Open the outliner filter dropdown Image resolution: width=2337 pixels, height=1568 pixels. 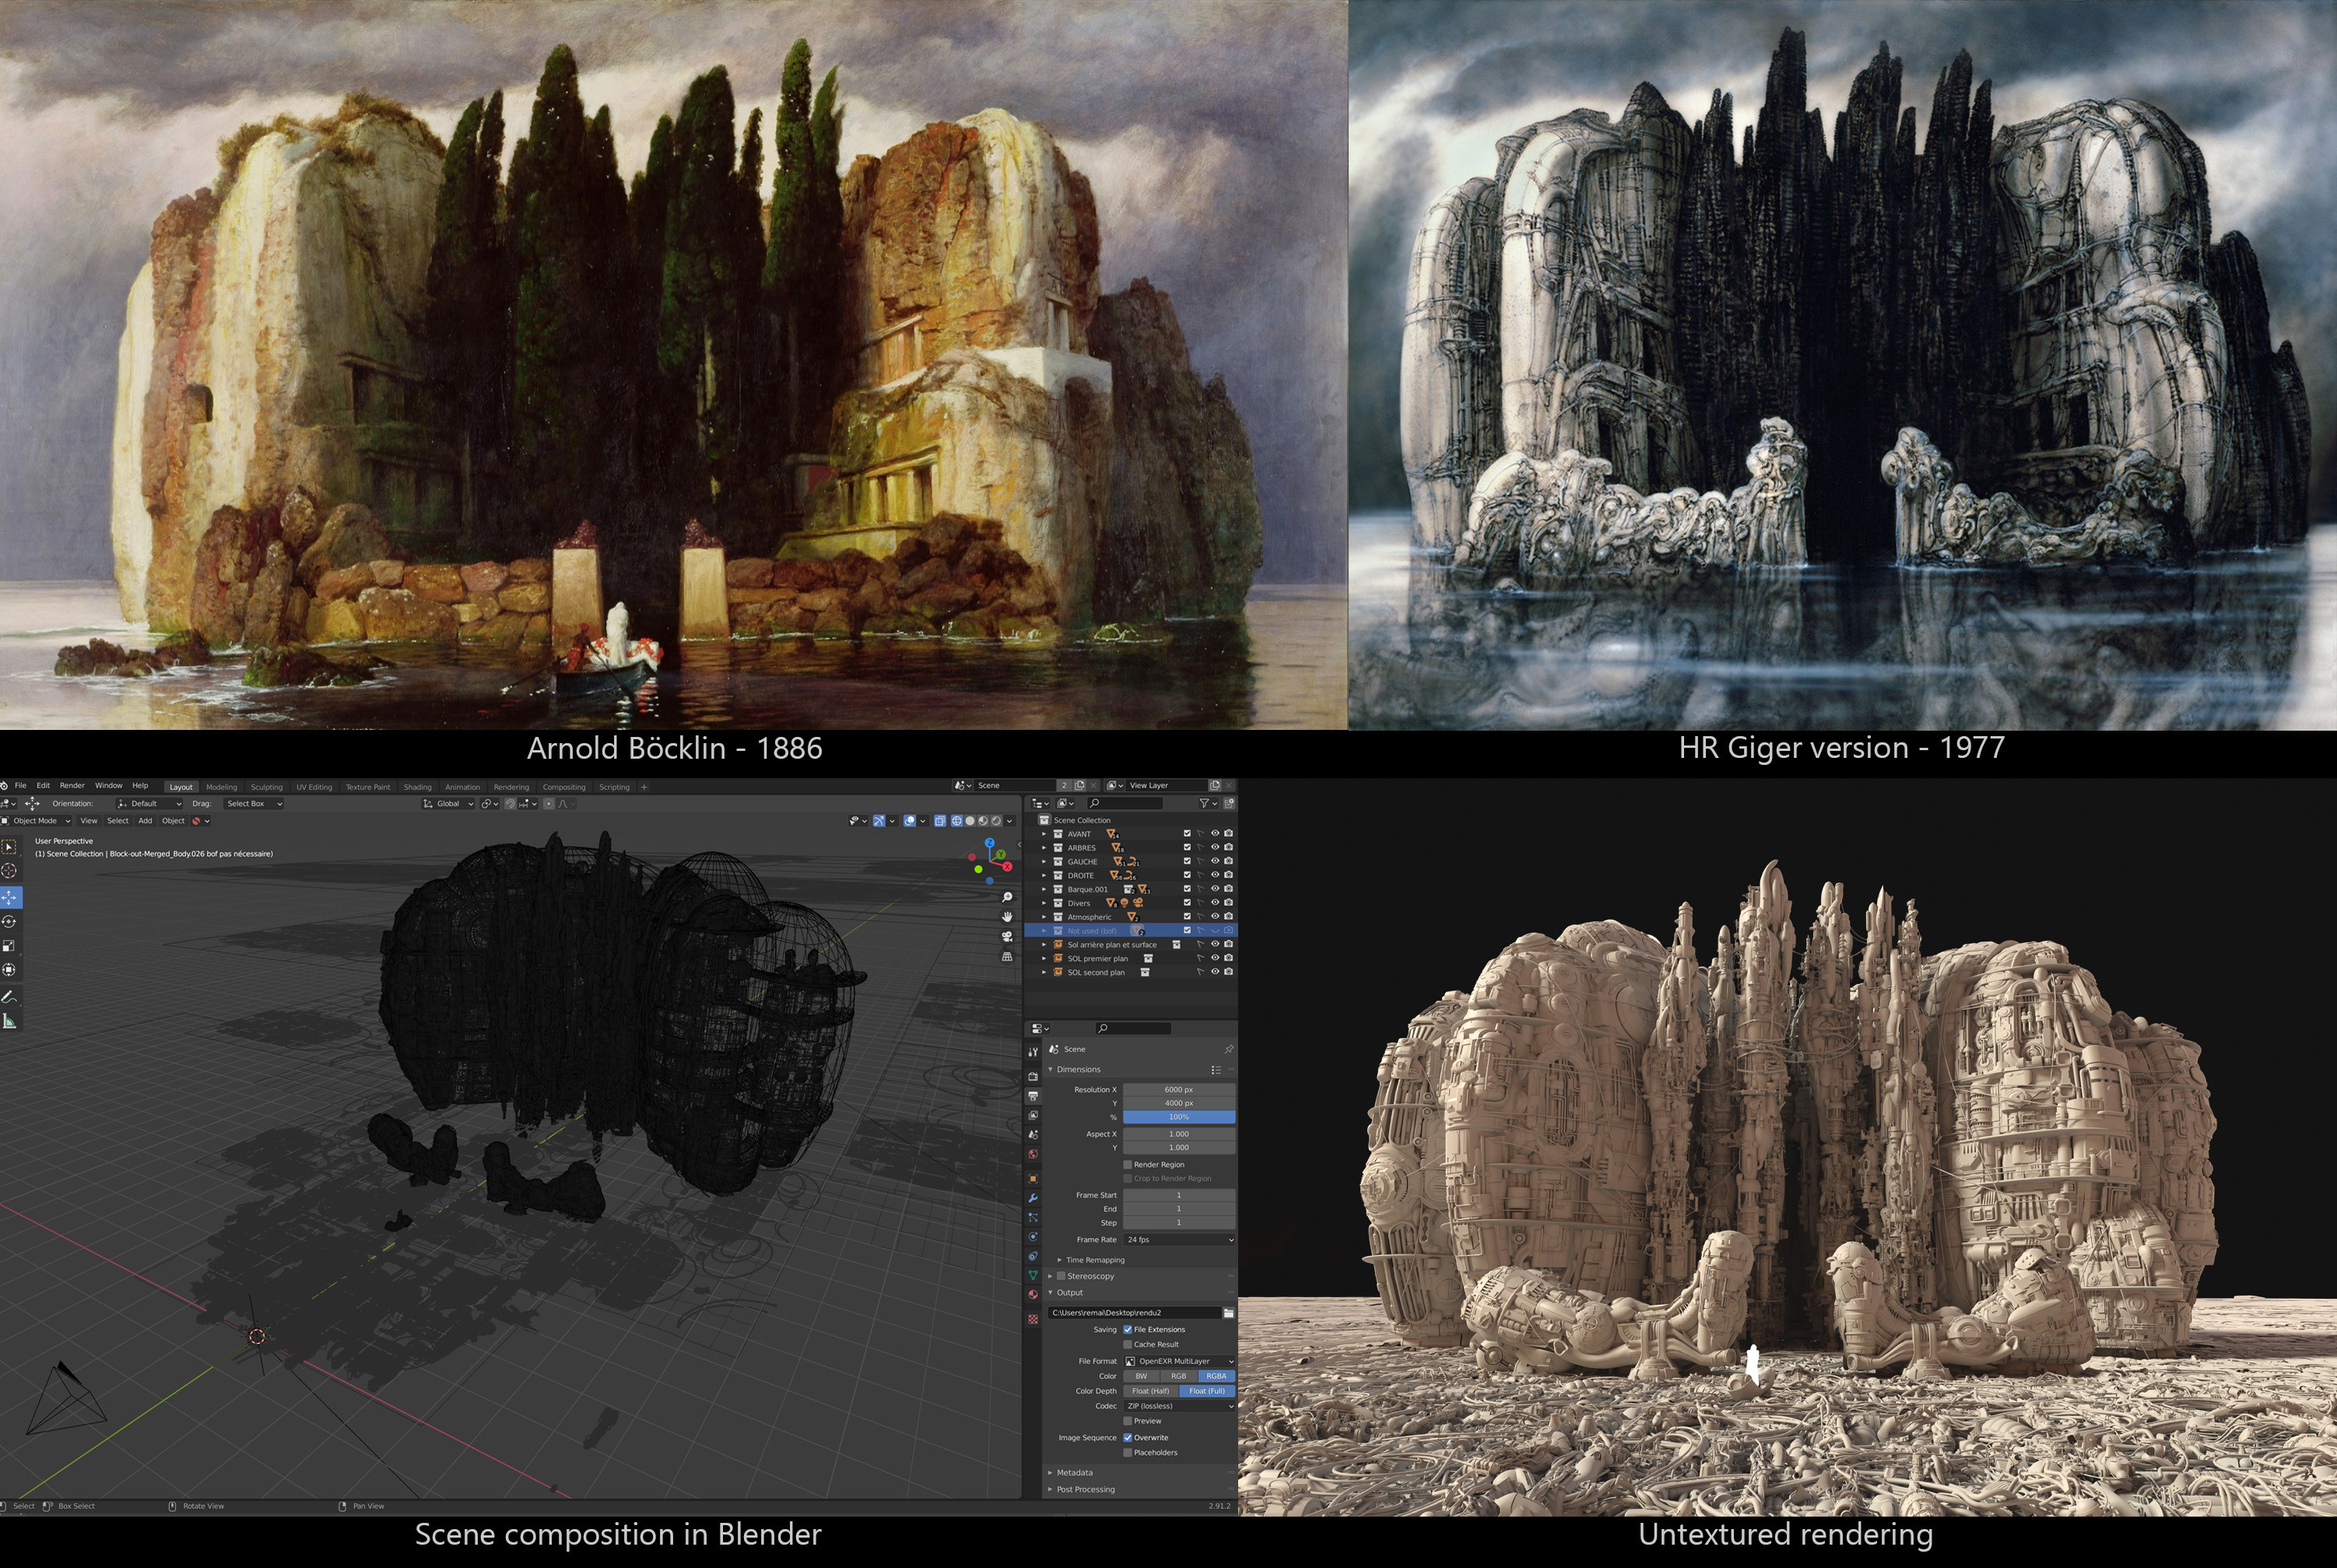[x=1208, y=803]
